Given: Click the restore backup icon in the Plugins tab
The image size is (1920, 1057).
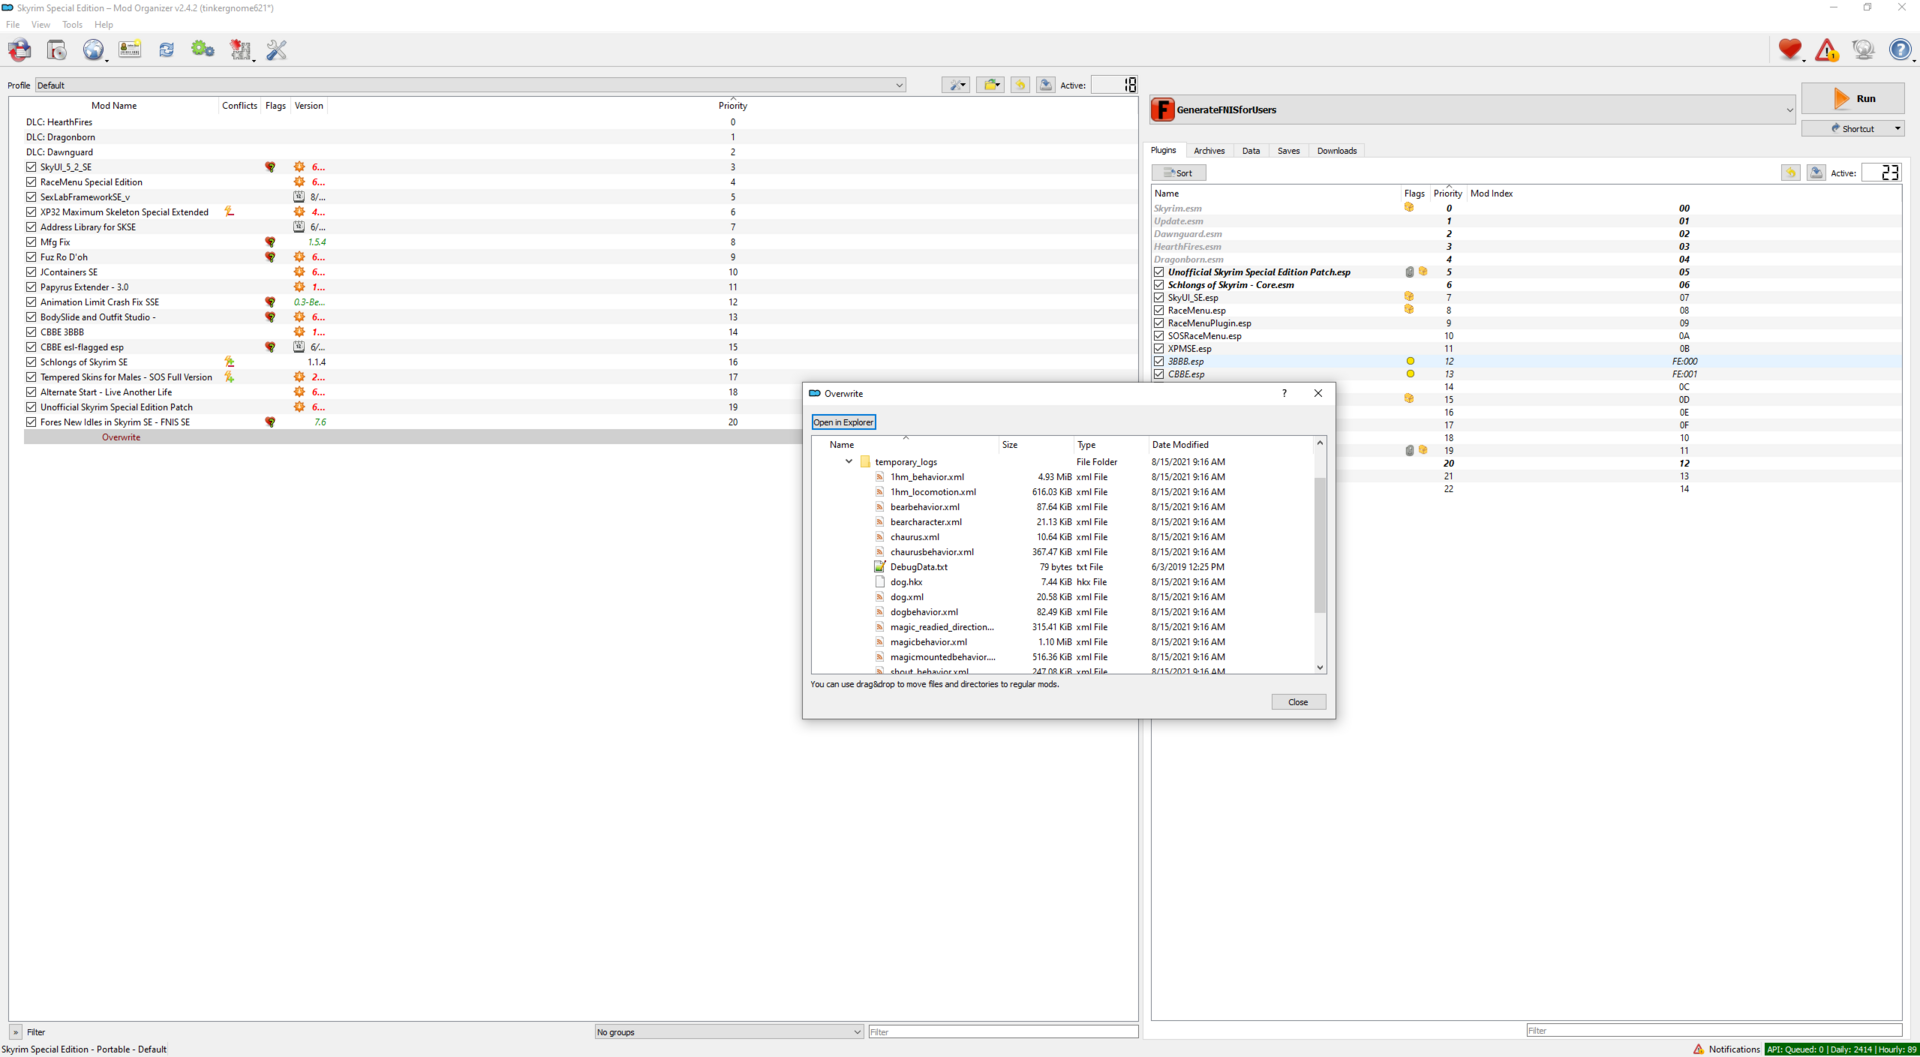Looking at the screenshot, I should click(1790, 173).
